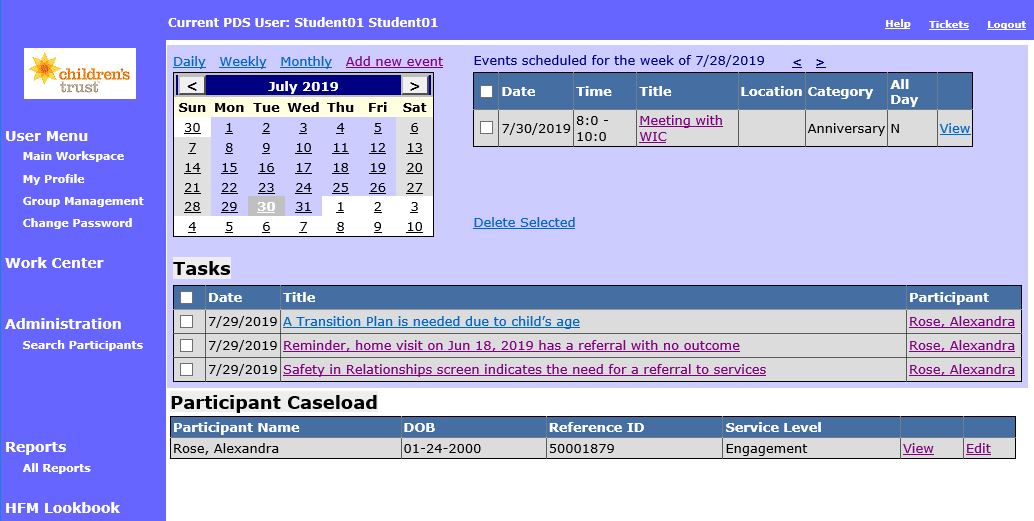This screenshot has width=1034, height=521.
Task: View the 7/30/2019 event details
Action: 954,129
